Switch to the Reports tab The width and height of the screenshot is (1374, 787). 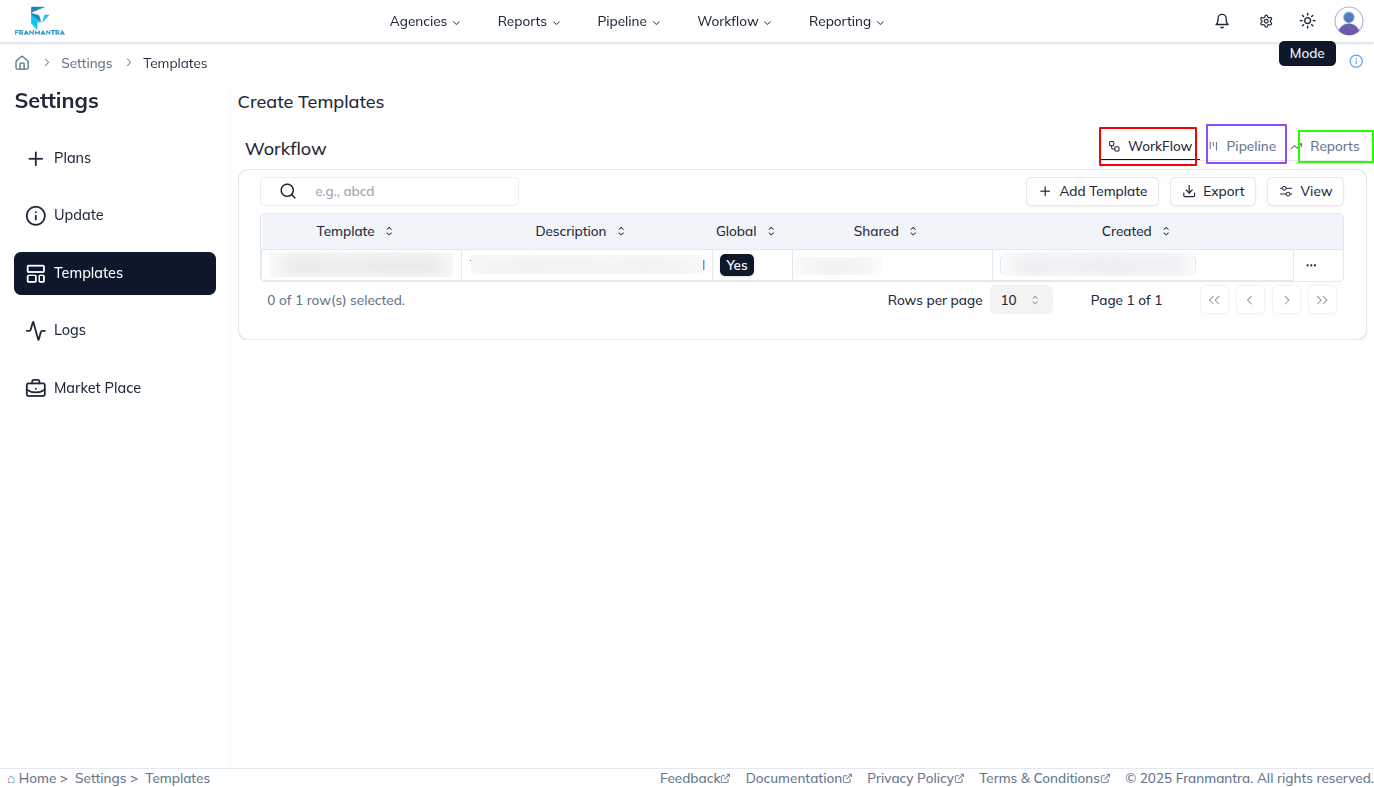click(x=1325, y=146)
